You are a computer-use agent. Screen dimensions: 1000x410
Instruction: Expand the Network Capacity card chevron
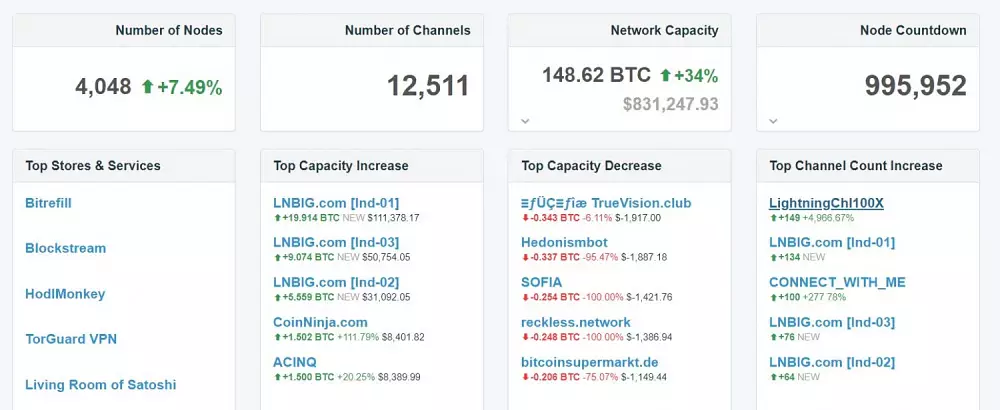(525, 121)
